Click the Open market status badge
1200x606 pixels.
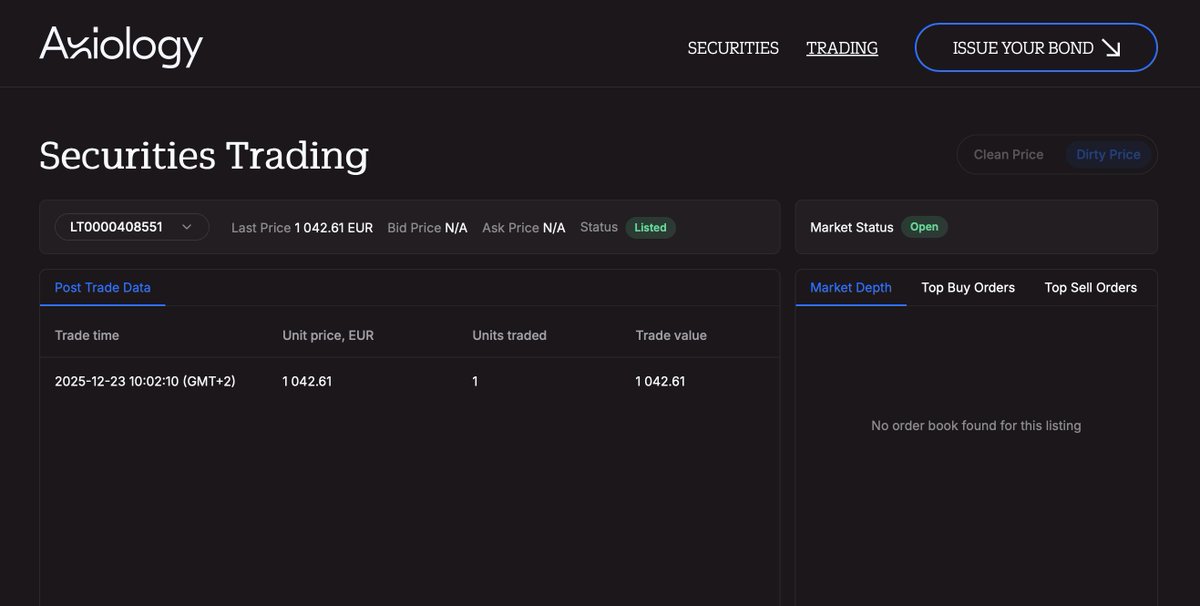point(924,227)
